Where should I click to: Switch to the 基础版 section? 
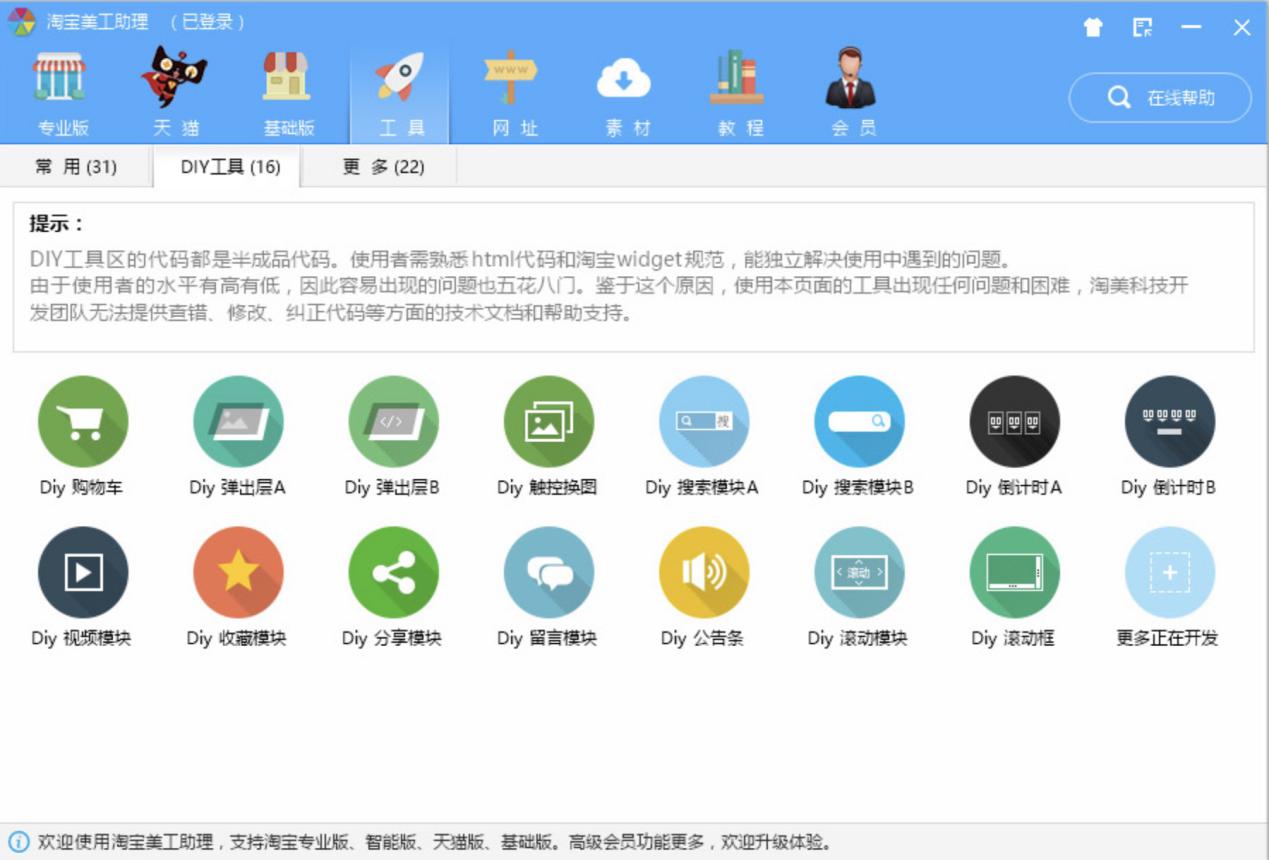288,92
